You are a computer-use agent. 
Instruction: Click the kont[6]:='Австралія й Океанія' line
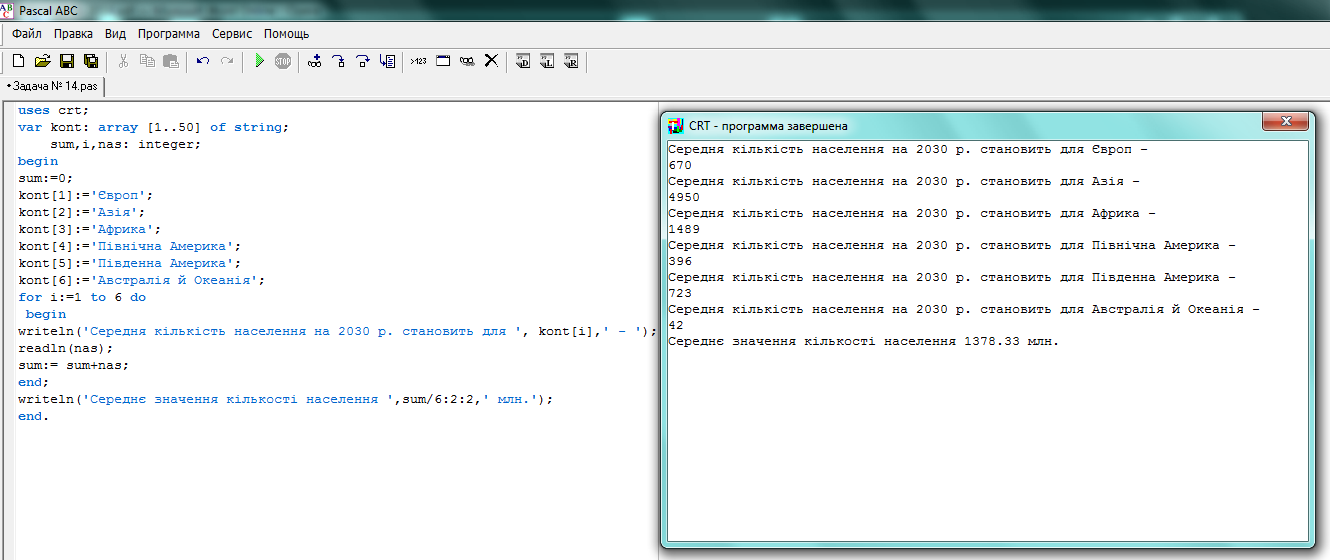[142, 280]
